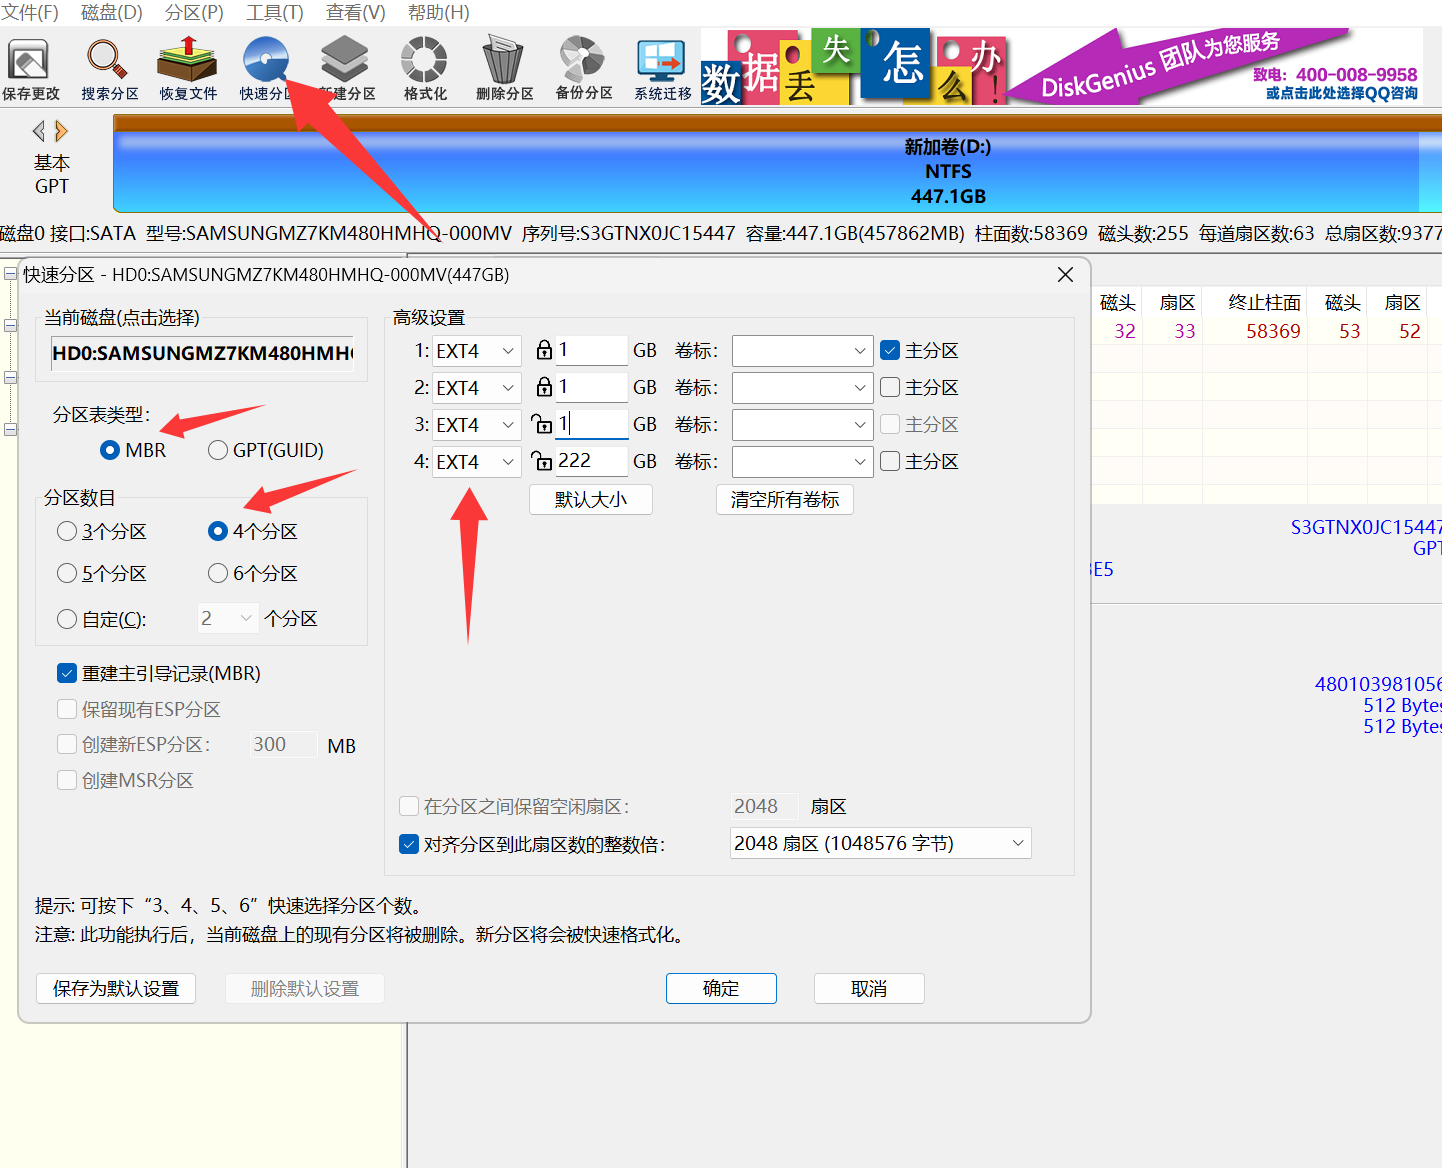The height and width of the screenshot is (1168, 1442).
Task: Click the 保存更改 toolbar icon
Action: pyautogui.click(x=31, y=67)
